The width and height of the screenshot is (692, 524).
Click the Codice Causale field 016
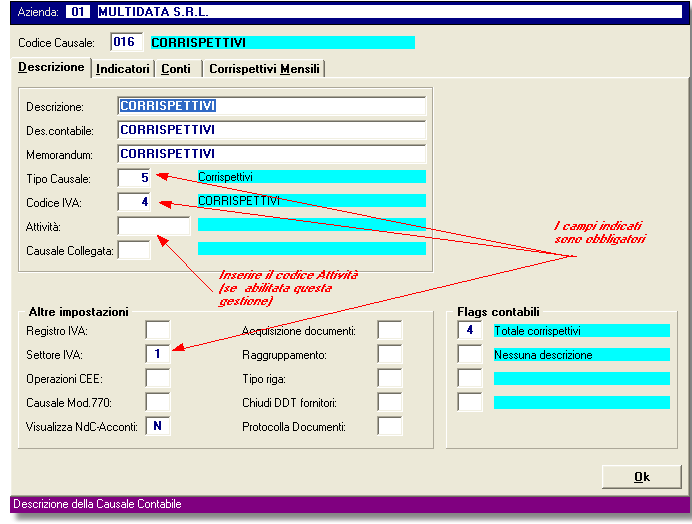click(x=126, y=42)
